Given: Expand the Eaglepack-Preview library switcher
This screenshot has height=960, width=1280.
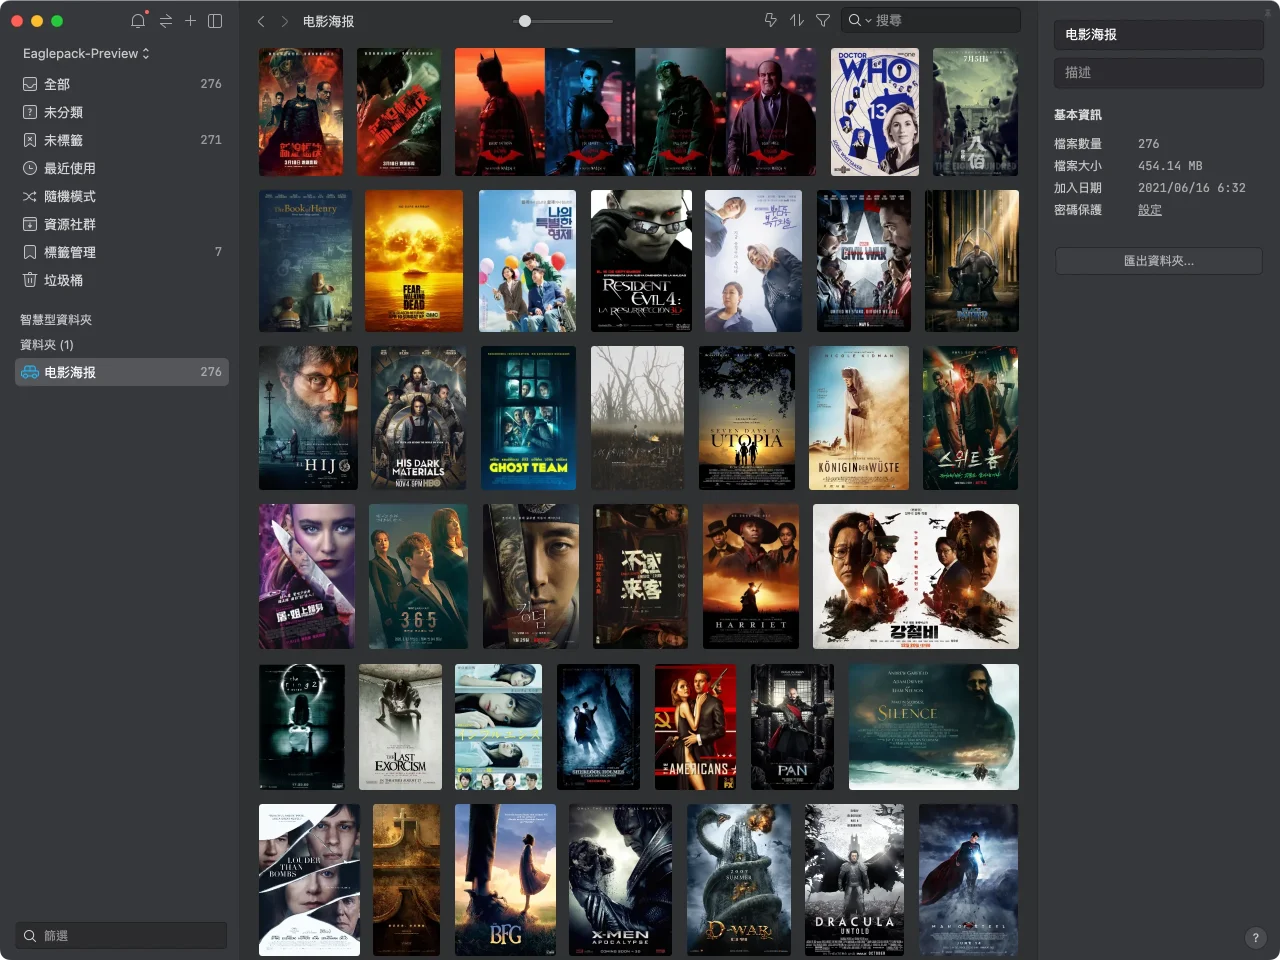Looking at the screenshot, I should (x=86, y=53).
